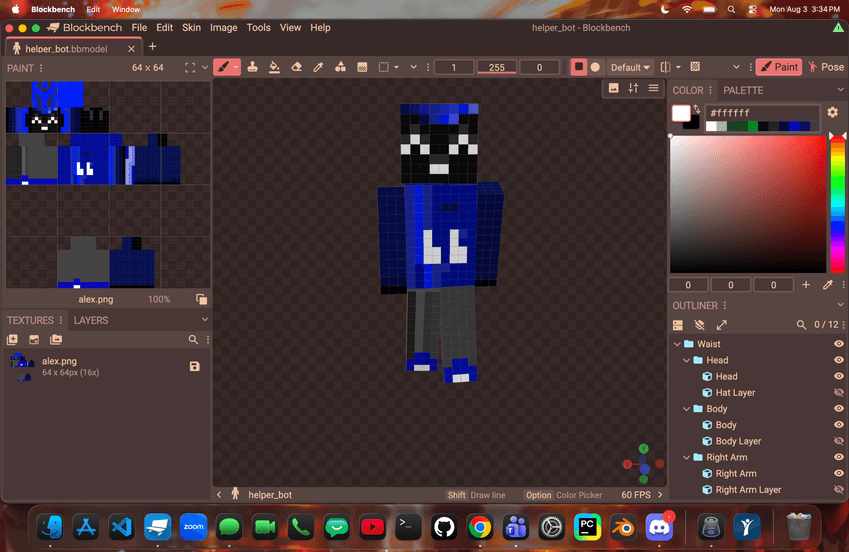This screenshot has width=849, height=552.
Task: Hide the Body cube
Action: [839, 425]
